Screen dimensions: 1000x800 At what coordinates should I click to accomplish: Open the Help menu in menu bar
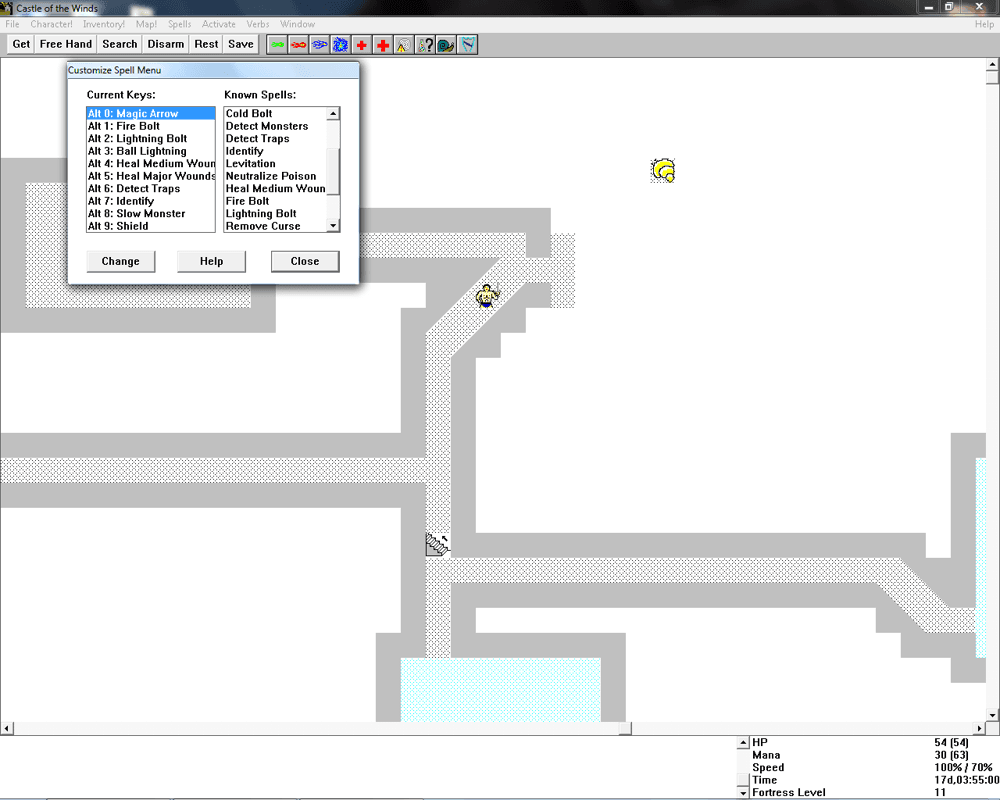(x=984, y=24)
